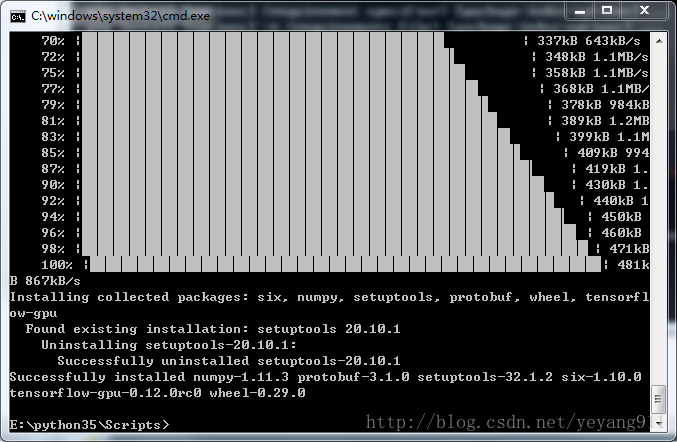Click 'wheel-0.29.0' text
The height and width of the screenshot is (442, 677).
pyautogui.click(x=257, y=393)
